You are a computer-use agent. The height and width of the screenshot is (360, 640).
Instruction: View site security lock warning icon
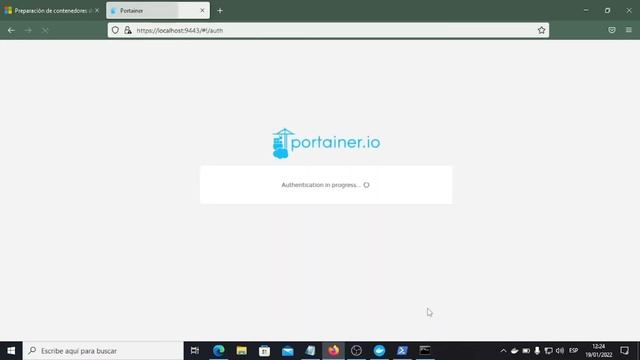pyautogui.click(x=128, y=30)
